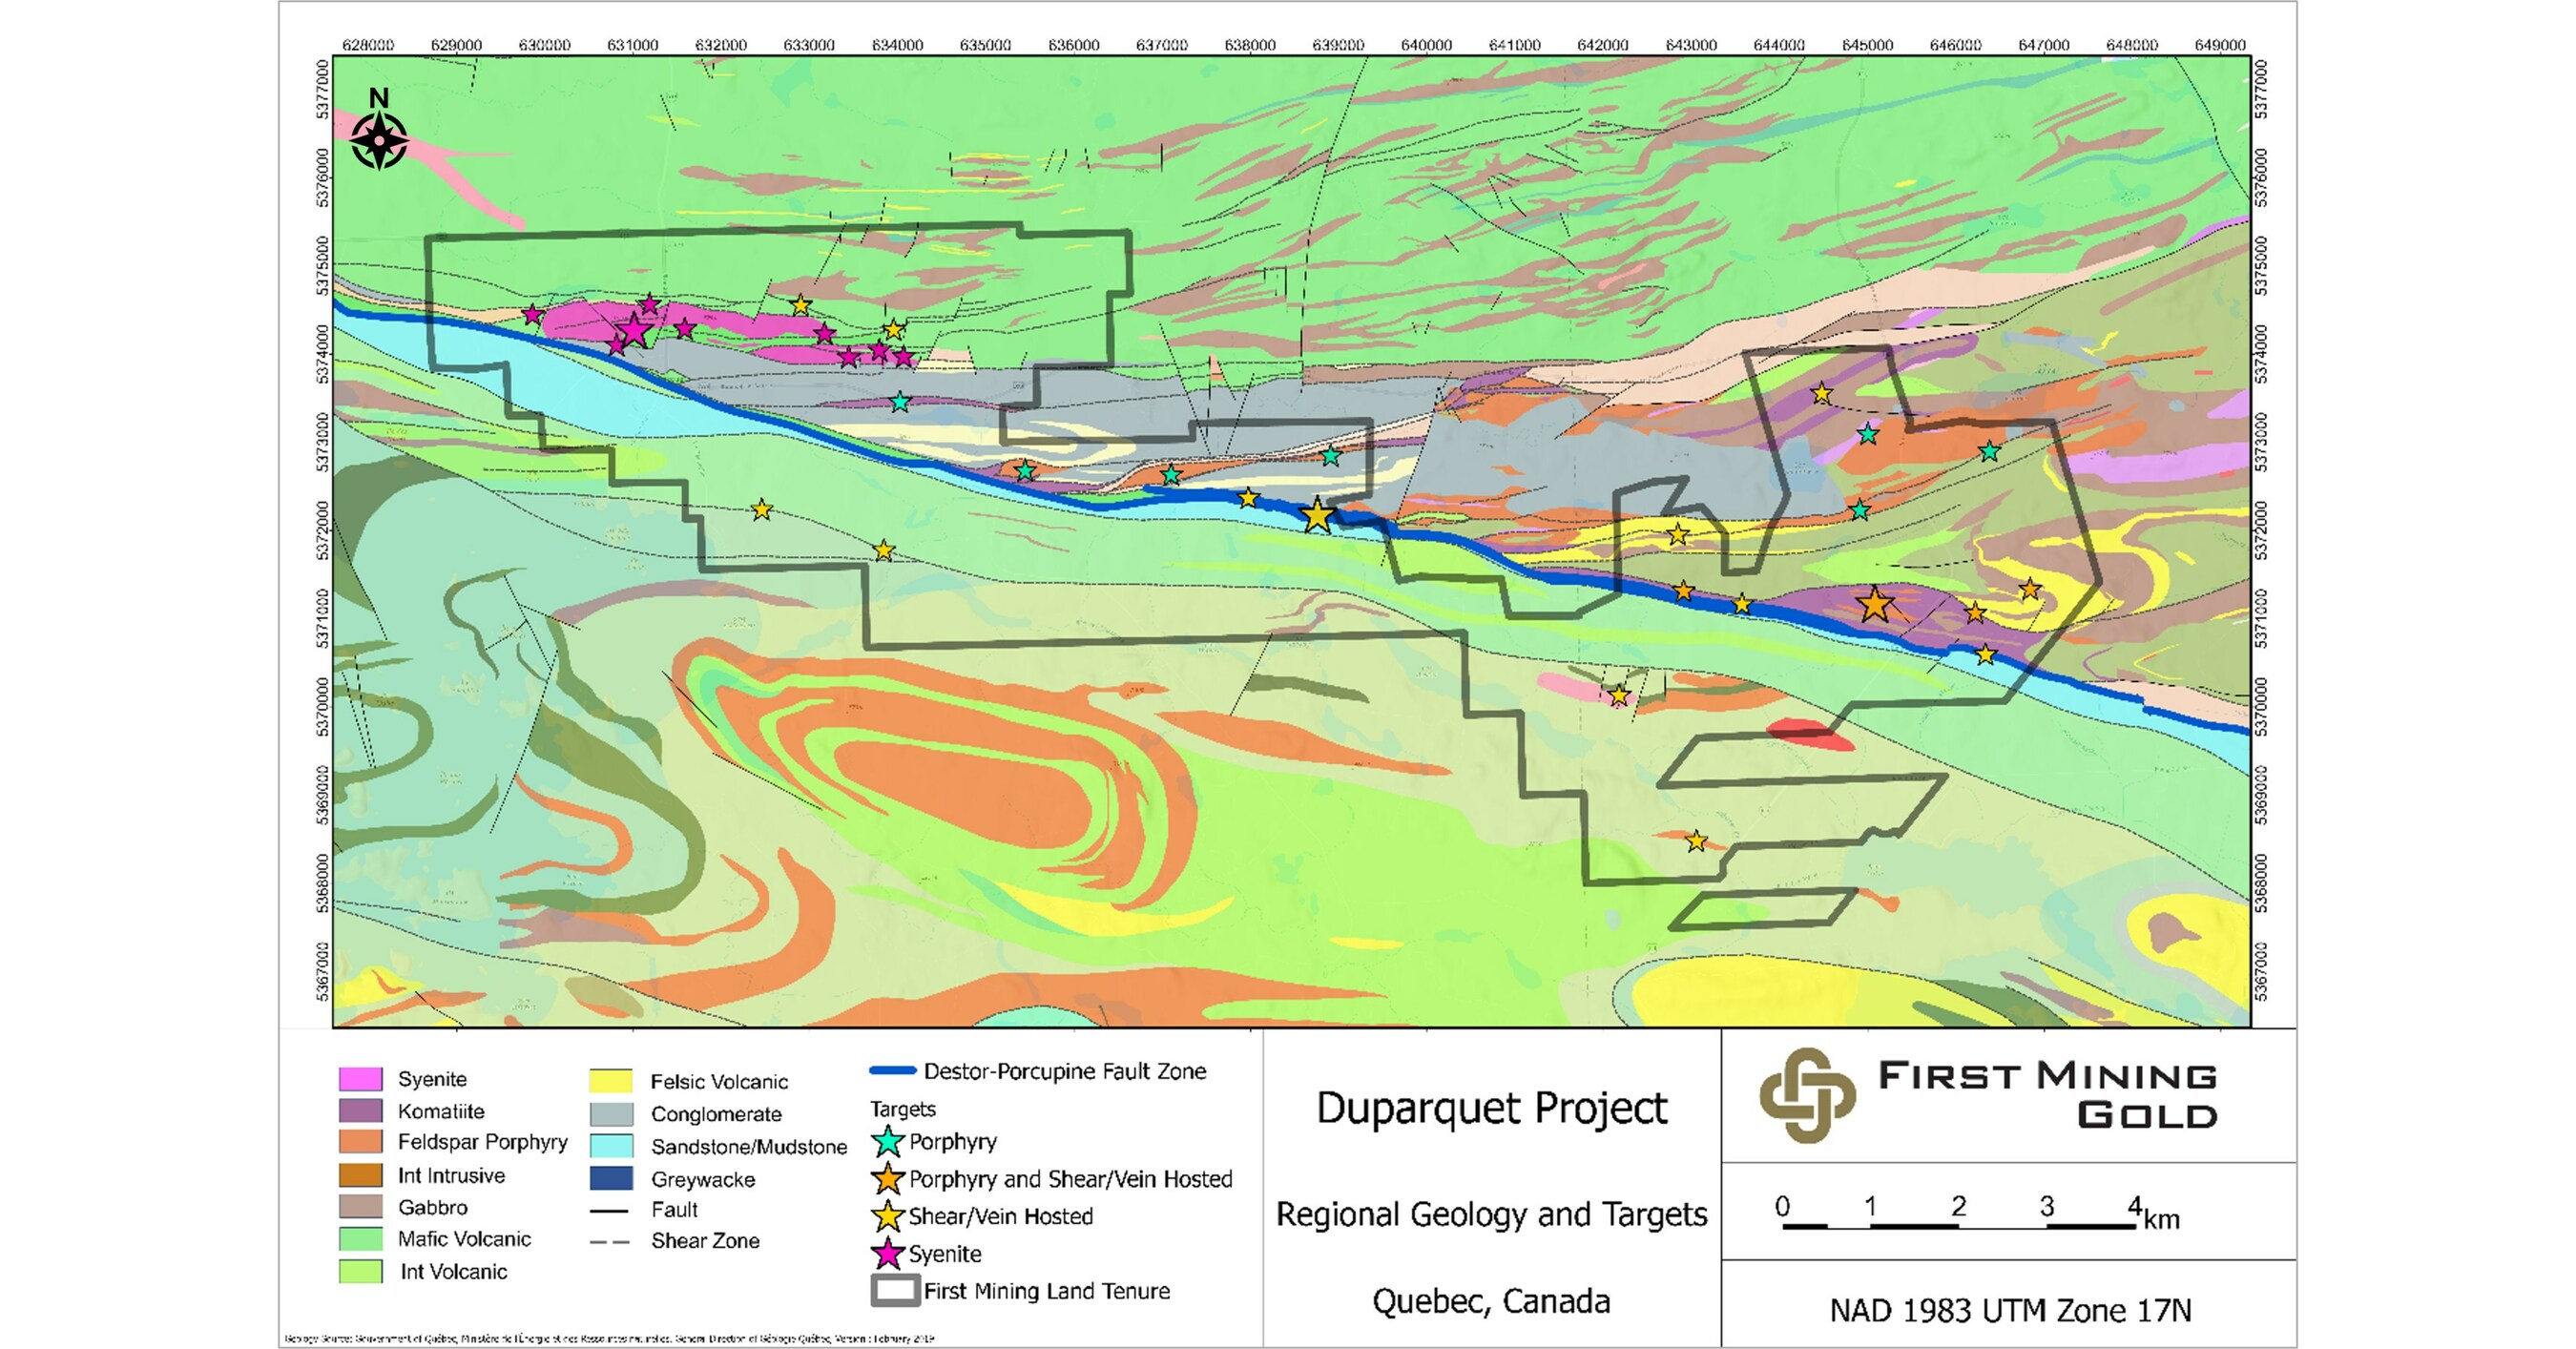Click the Quebec, Canada text

(x=1491, y=1301)
